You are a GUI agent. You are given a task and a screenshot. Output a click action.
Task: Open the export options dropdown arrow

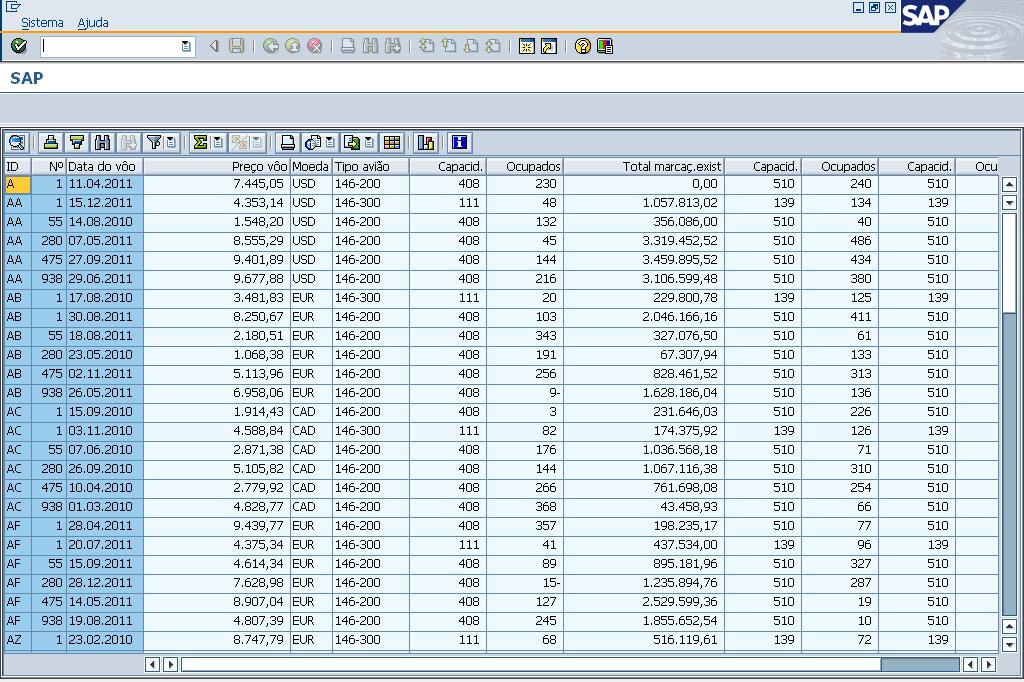point(369,143)
